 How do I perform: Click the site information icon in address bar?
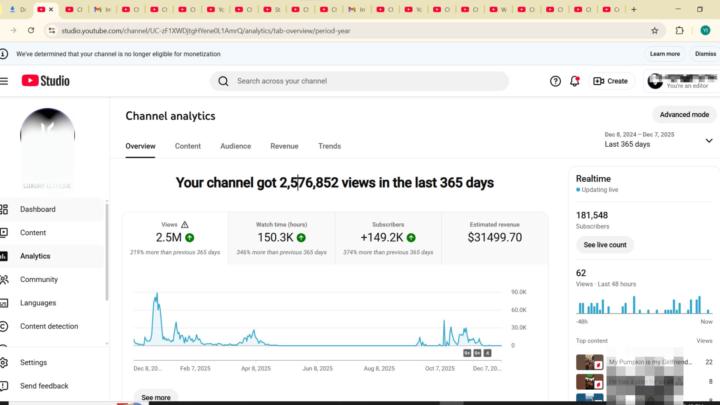(52, 31)
